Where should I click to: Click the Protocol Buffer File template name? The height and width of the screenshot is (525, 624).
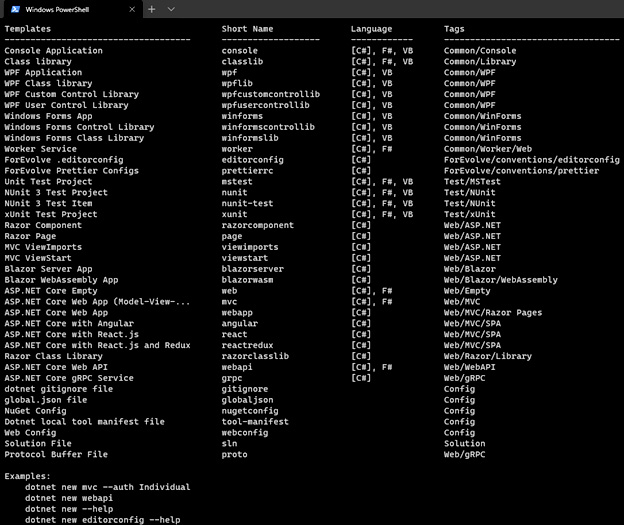click(x=56, y=455)
